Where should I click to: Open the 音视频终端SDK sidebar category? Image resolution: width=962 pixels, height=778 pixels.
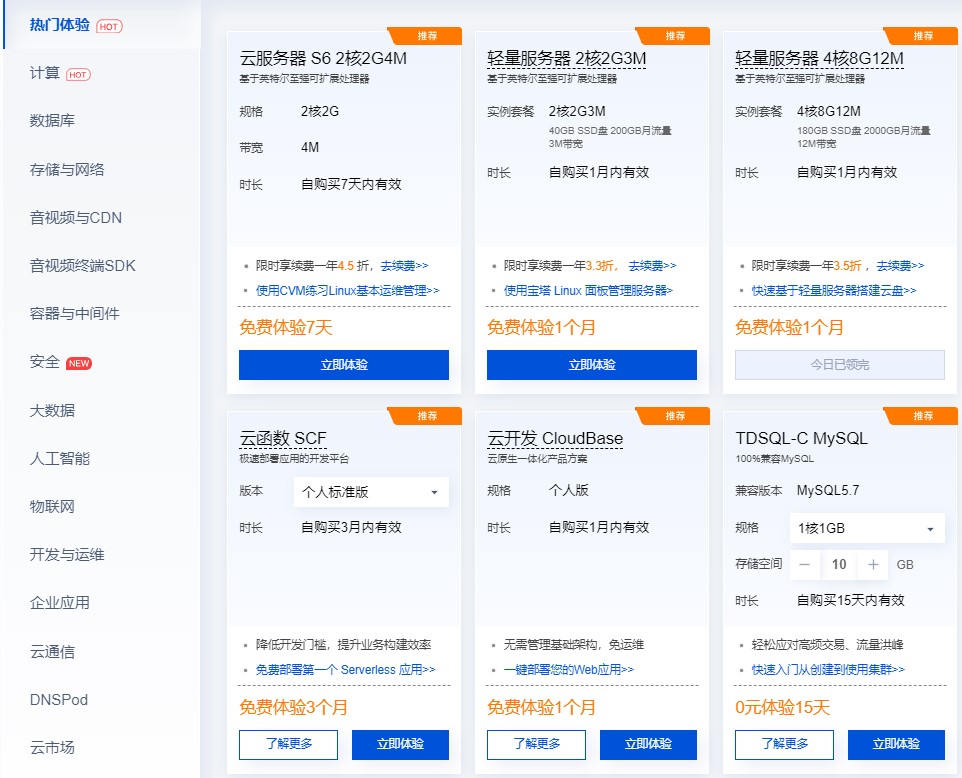click(82, 266)
